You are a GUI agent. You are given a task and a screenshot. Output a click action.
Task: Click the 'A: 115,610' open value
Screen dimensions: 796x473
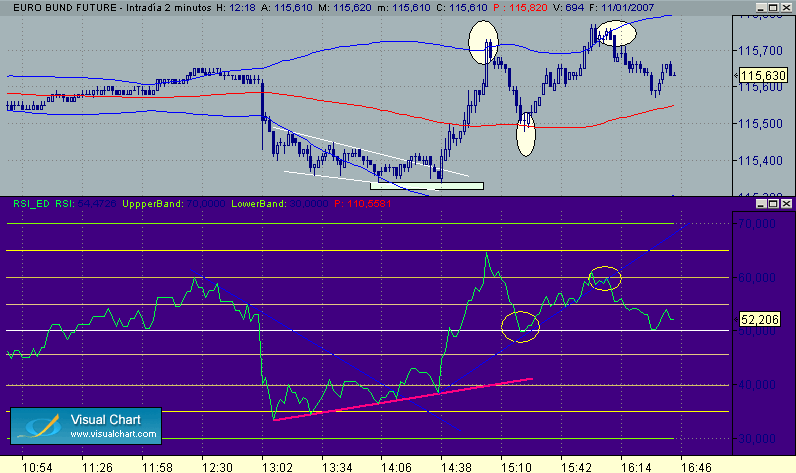pyautogui.click(x=286, y=8)
